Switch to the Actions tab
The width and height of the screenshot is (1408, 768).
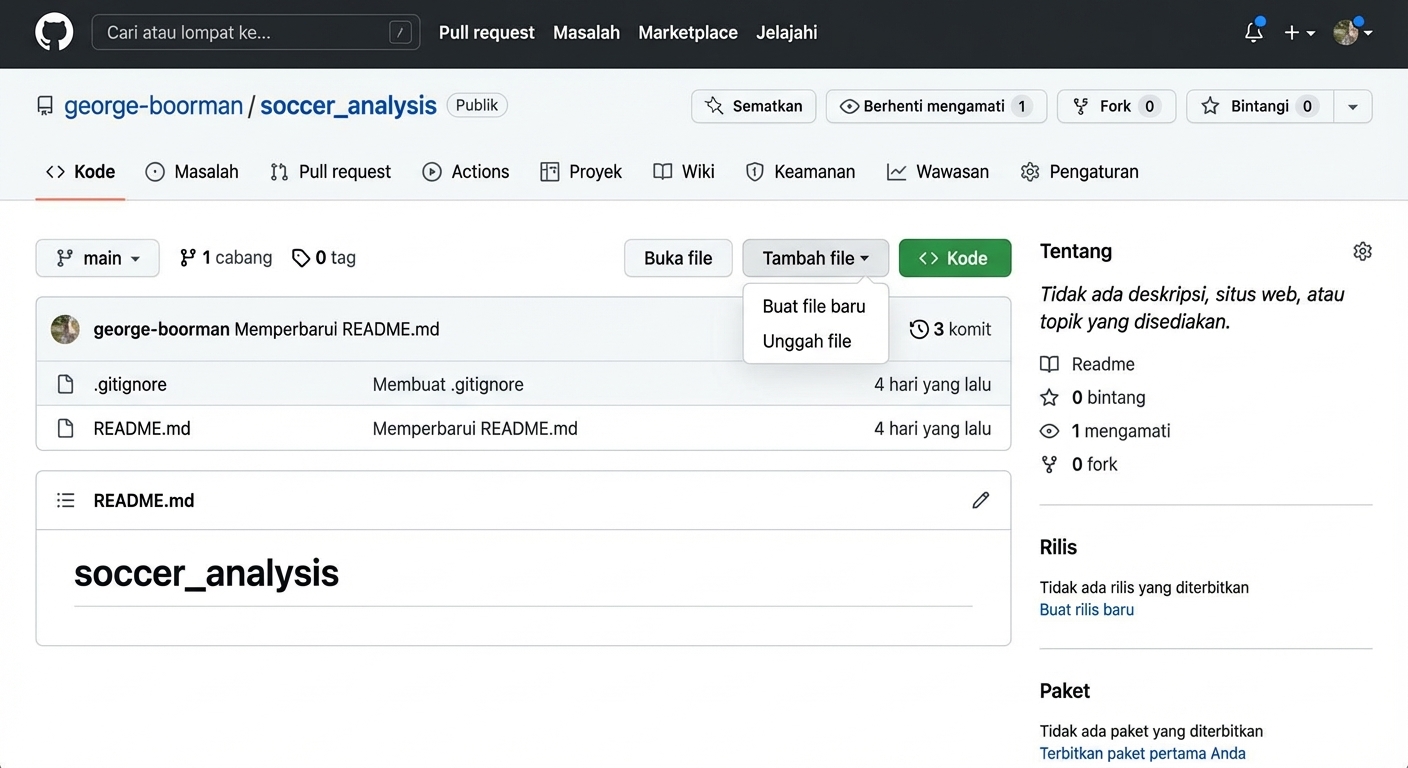pyautogui.click(x=466, y=172)
